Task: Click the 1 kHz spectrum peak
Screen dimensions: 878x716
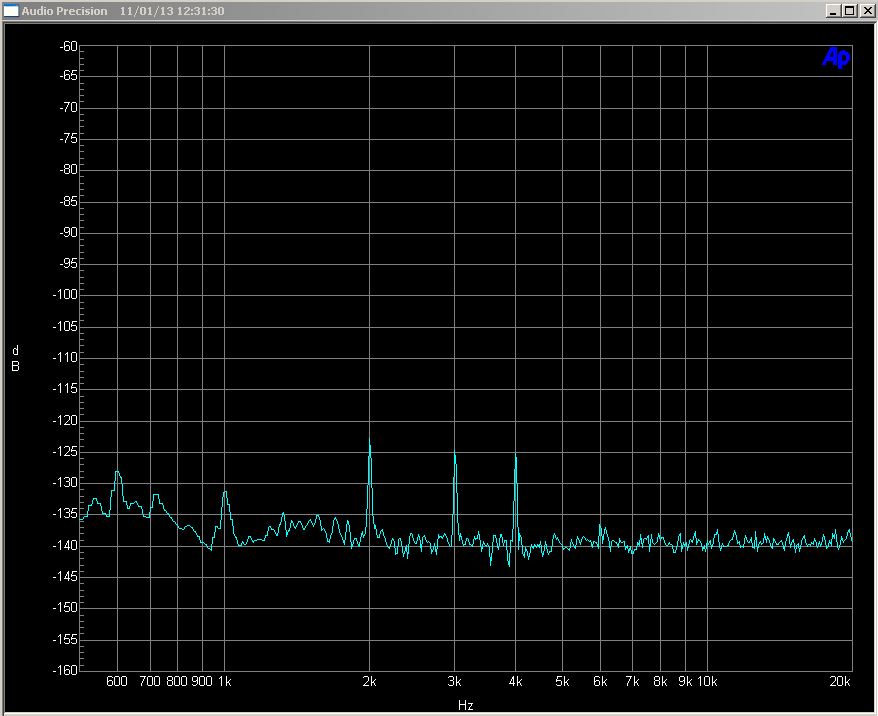Action: coord(225,493)
